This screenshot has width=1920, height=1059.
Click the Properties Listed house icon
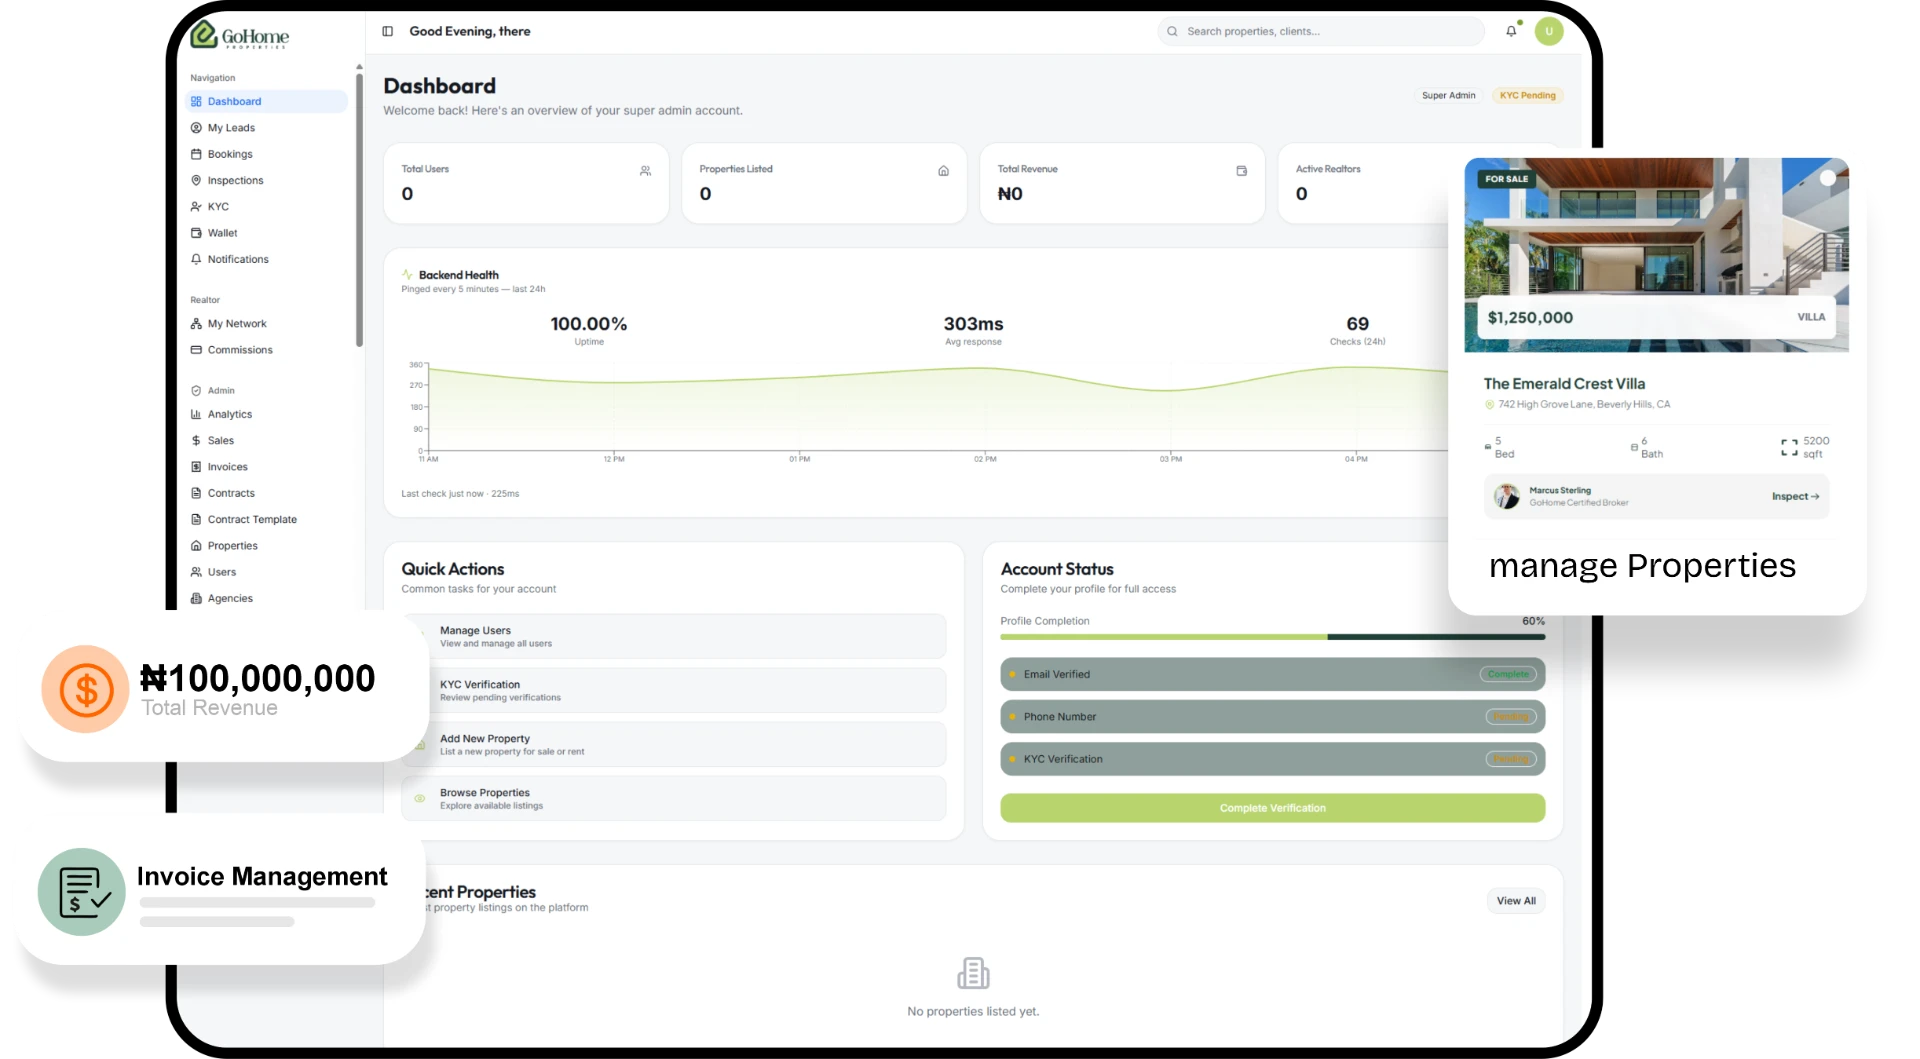click(x=943, y=171)
